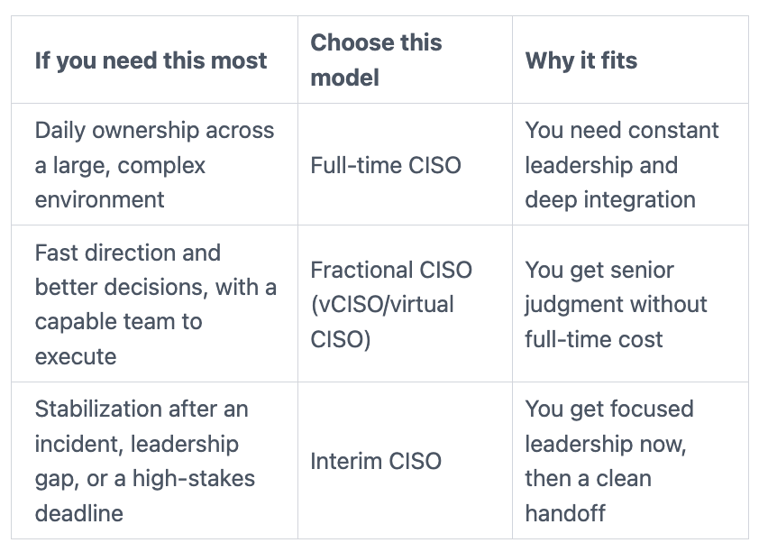
Task: Click the words "gap, or a high-stakes"
Action: [145, 478]
